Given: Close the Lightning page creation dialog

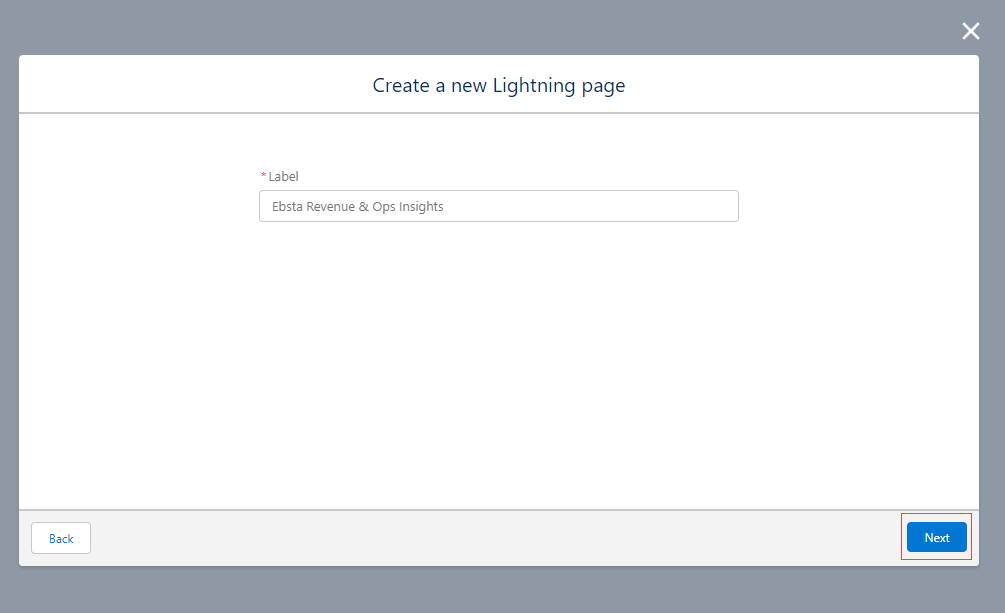Looking at the screenshot, I should click(x=970, y=31).
